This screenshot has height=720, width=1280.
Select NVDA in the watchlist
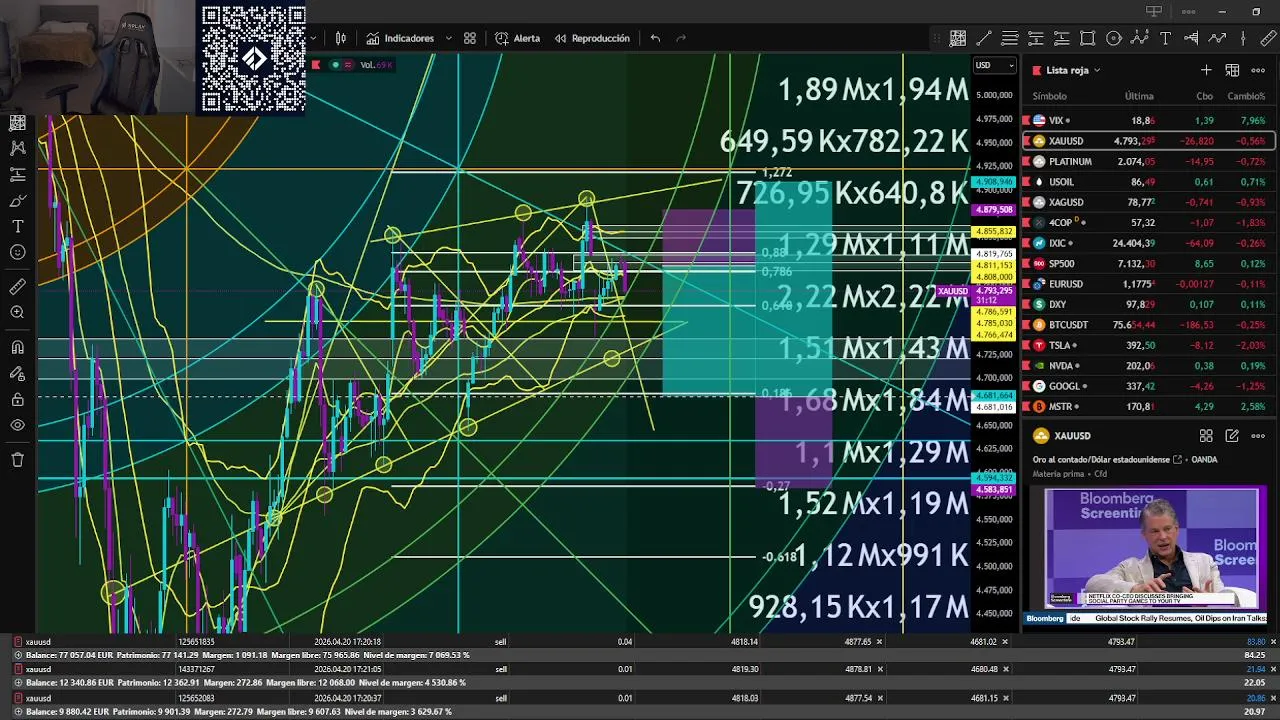1148,366
